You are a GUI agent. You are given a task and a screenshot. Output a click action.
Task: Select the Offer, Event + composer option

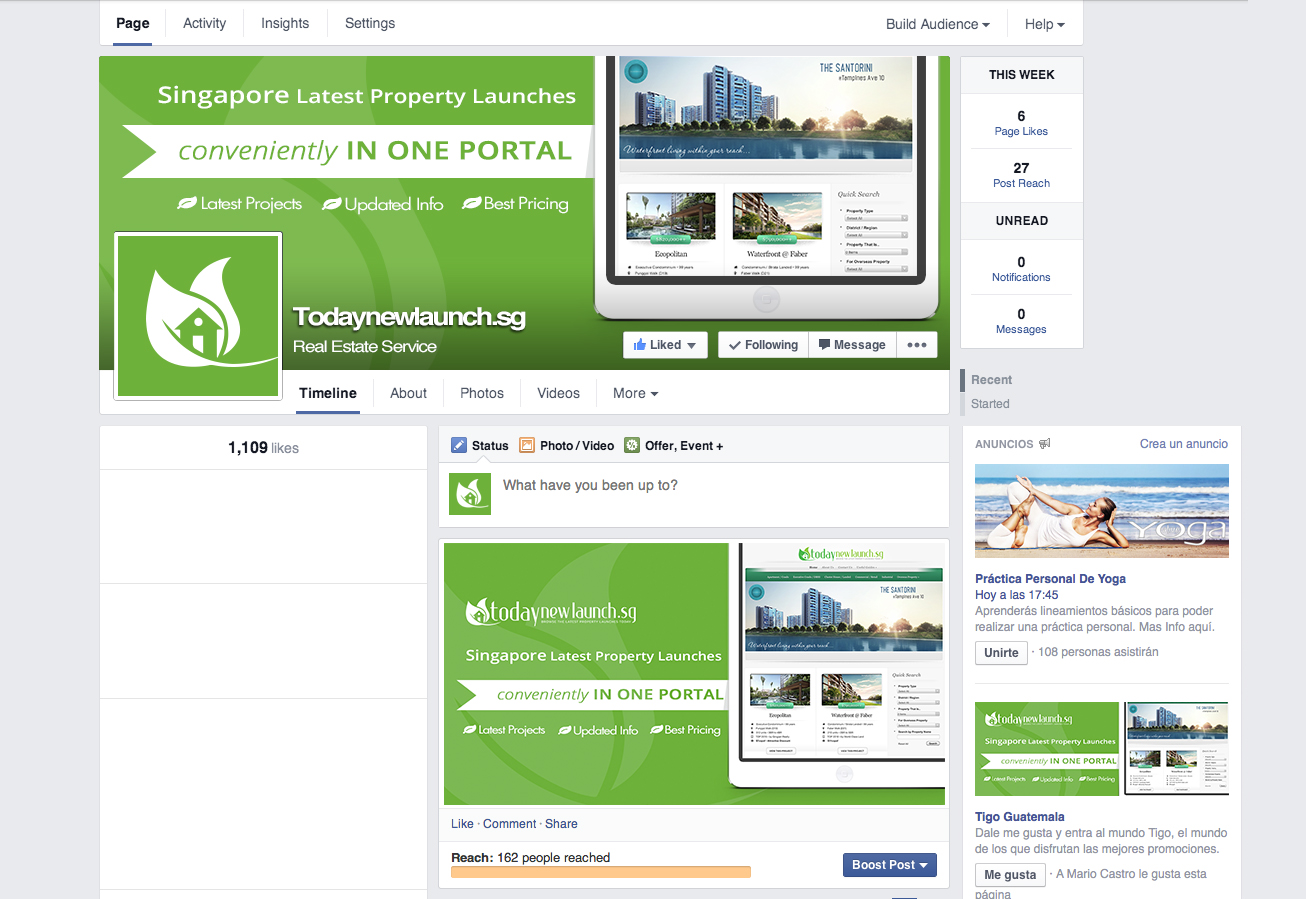coord(673,446)
